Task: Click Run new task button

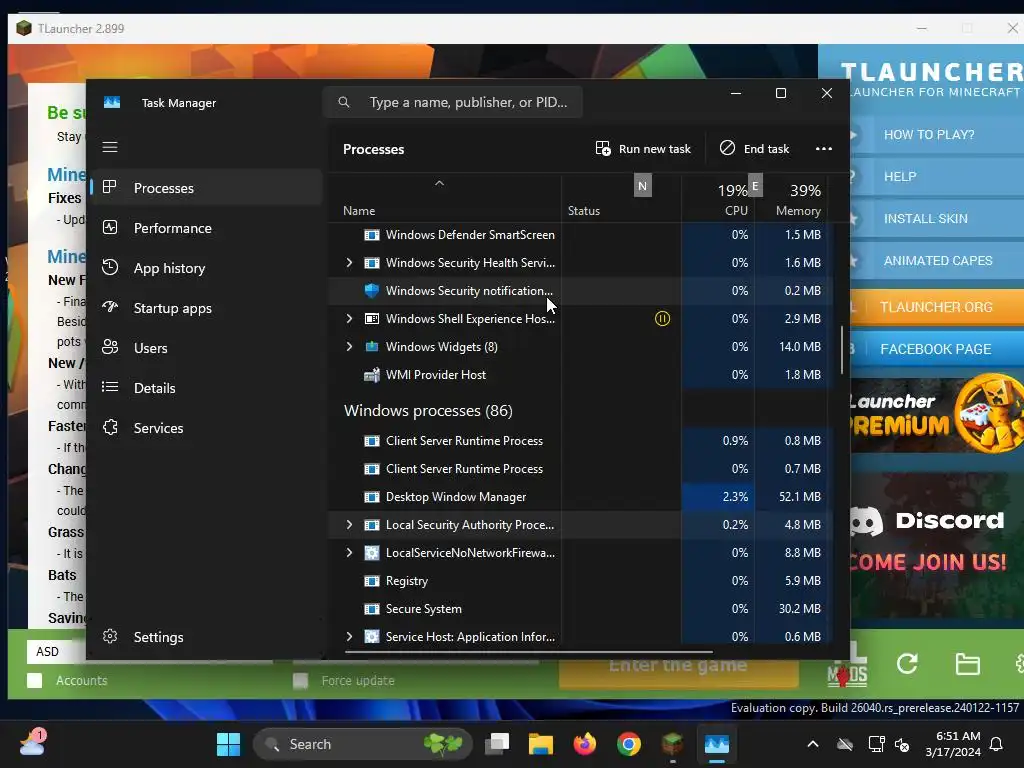Action: (643, 149)
